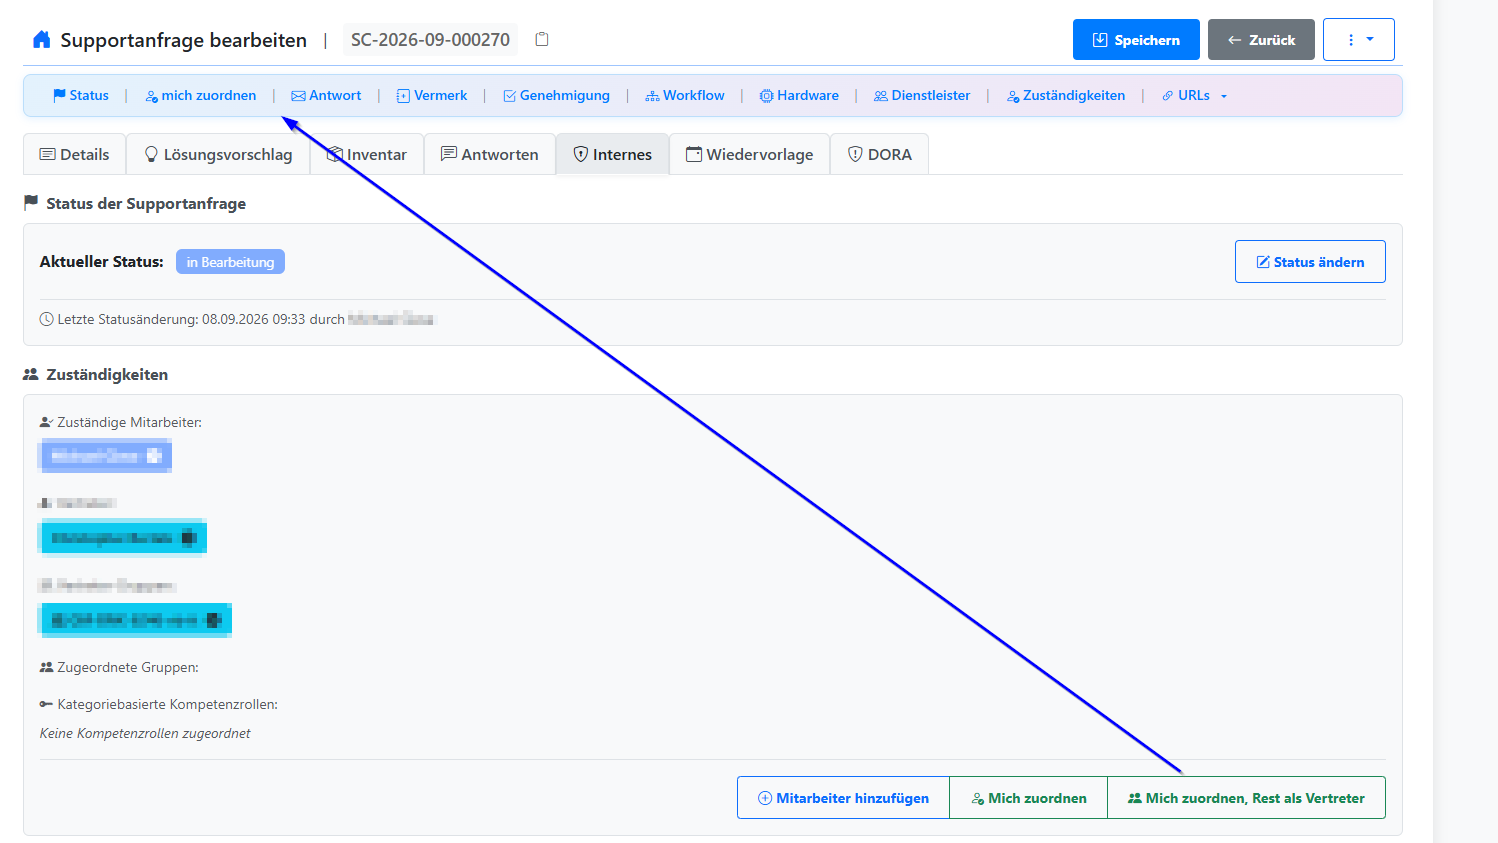Add a Vermerk from the action bar
This screenshot has width=1498, height=843.
(x=432, y=96)
